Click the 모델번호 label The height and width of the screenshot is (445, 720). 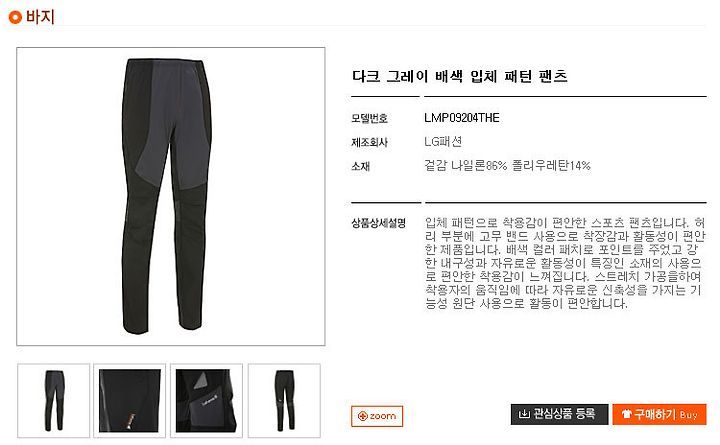tap(370, 118)
